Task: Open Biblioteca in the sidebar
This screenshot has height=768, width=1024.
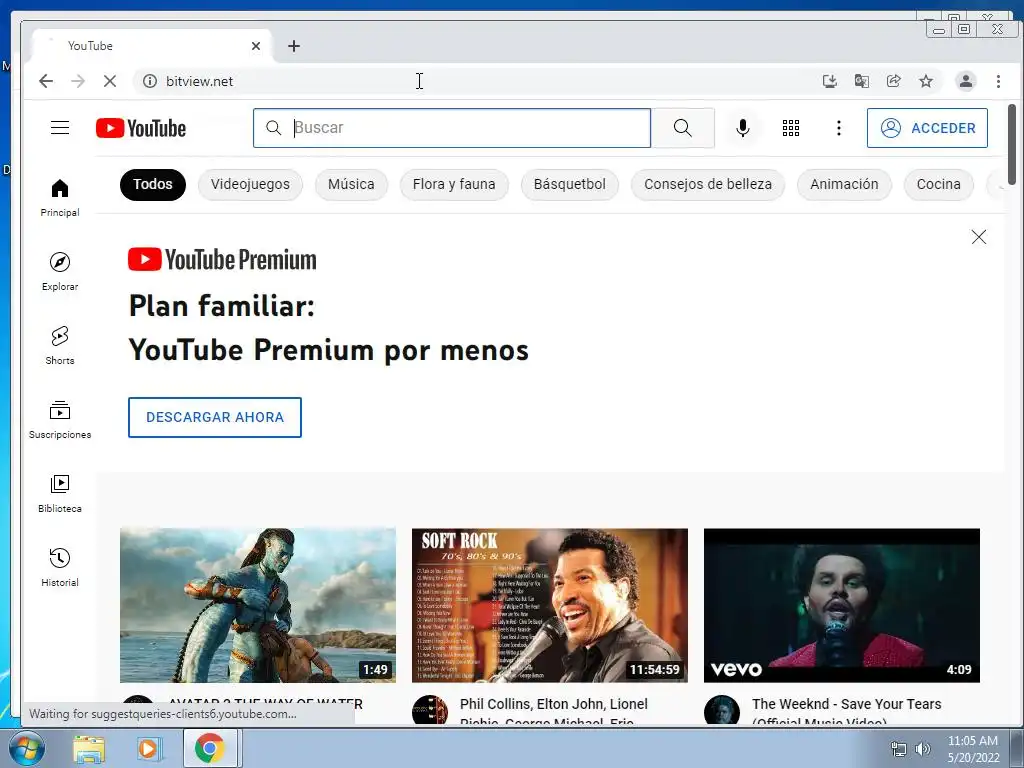Action: [x=60, y=493]
